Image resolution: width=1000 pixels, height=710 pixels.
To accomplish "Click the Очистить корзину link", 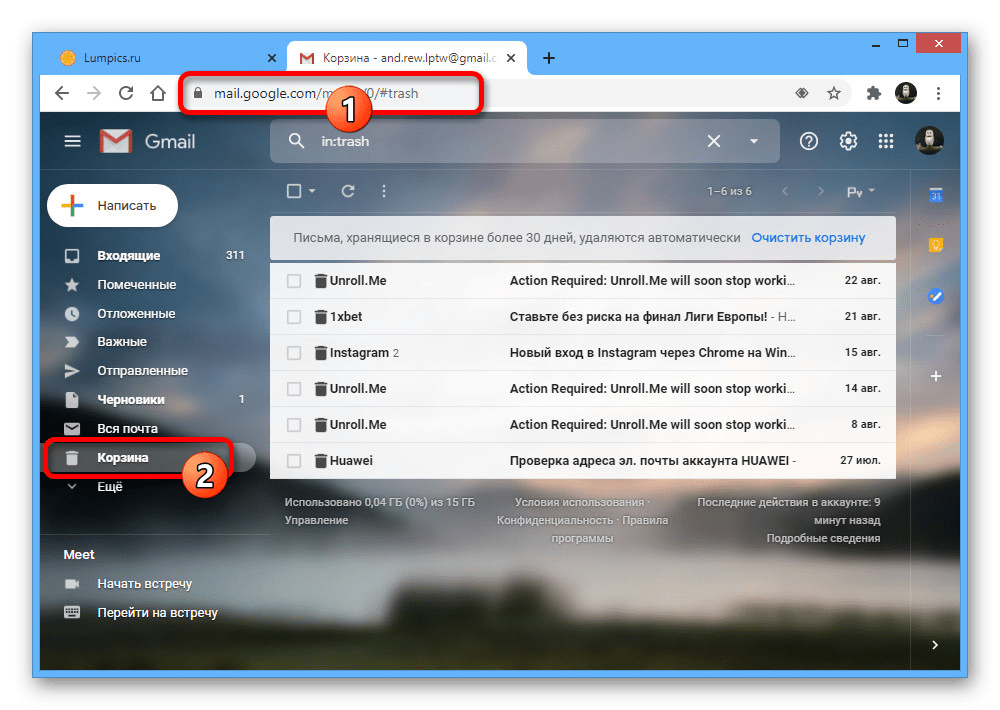I will pos(808,238).
